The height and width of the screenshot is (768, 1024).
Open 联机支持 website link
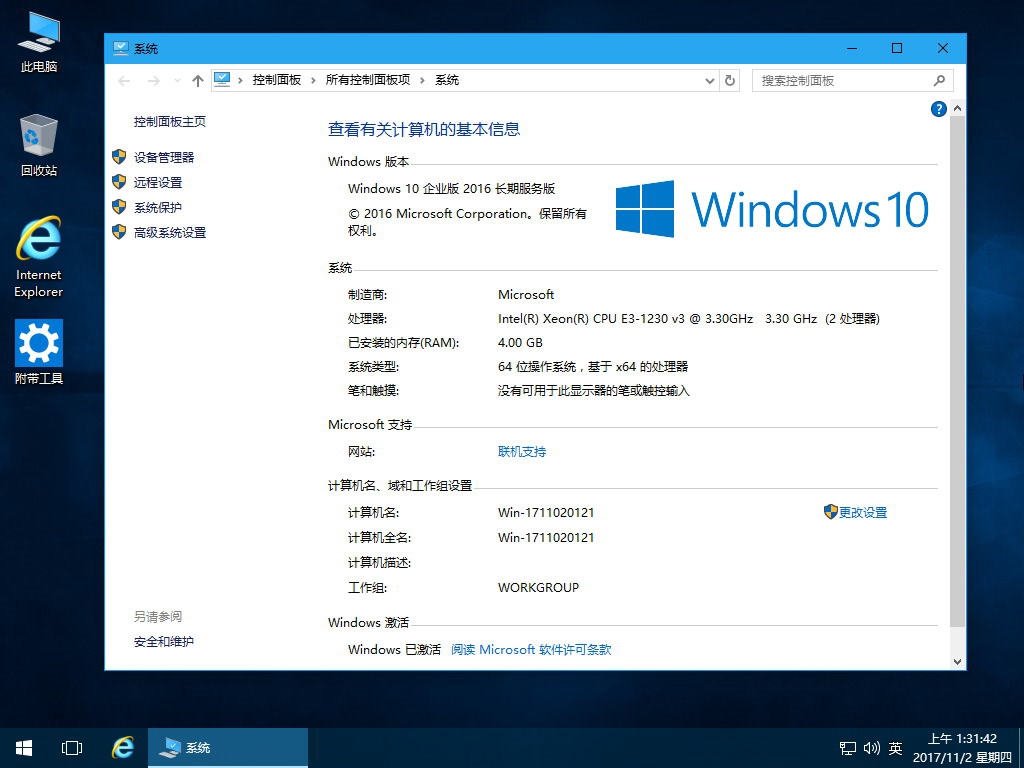[x=522, y=452]
